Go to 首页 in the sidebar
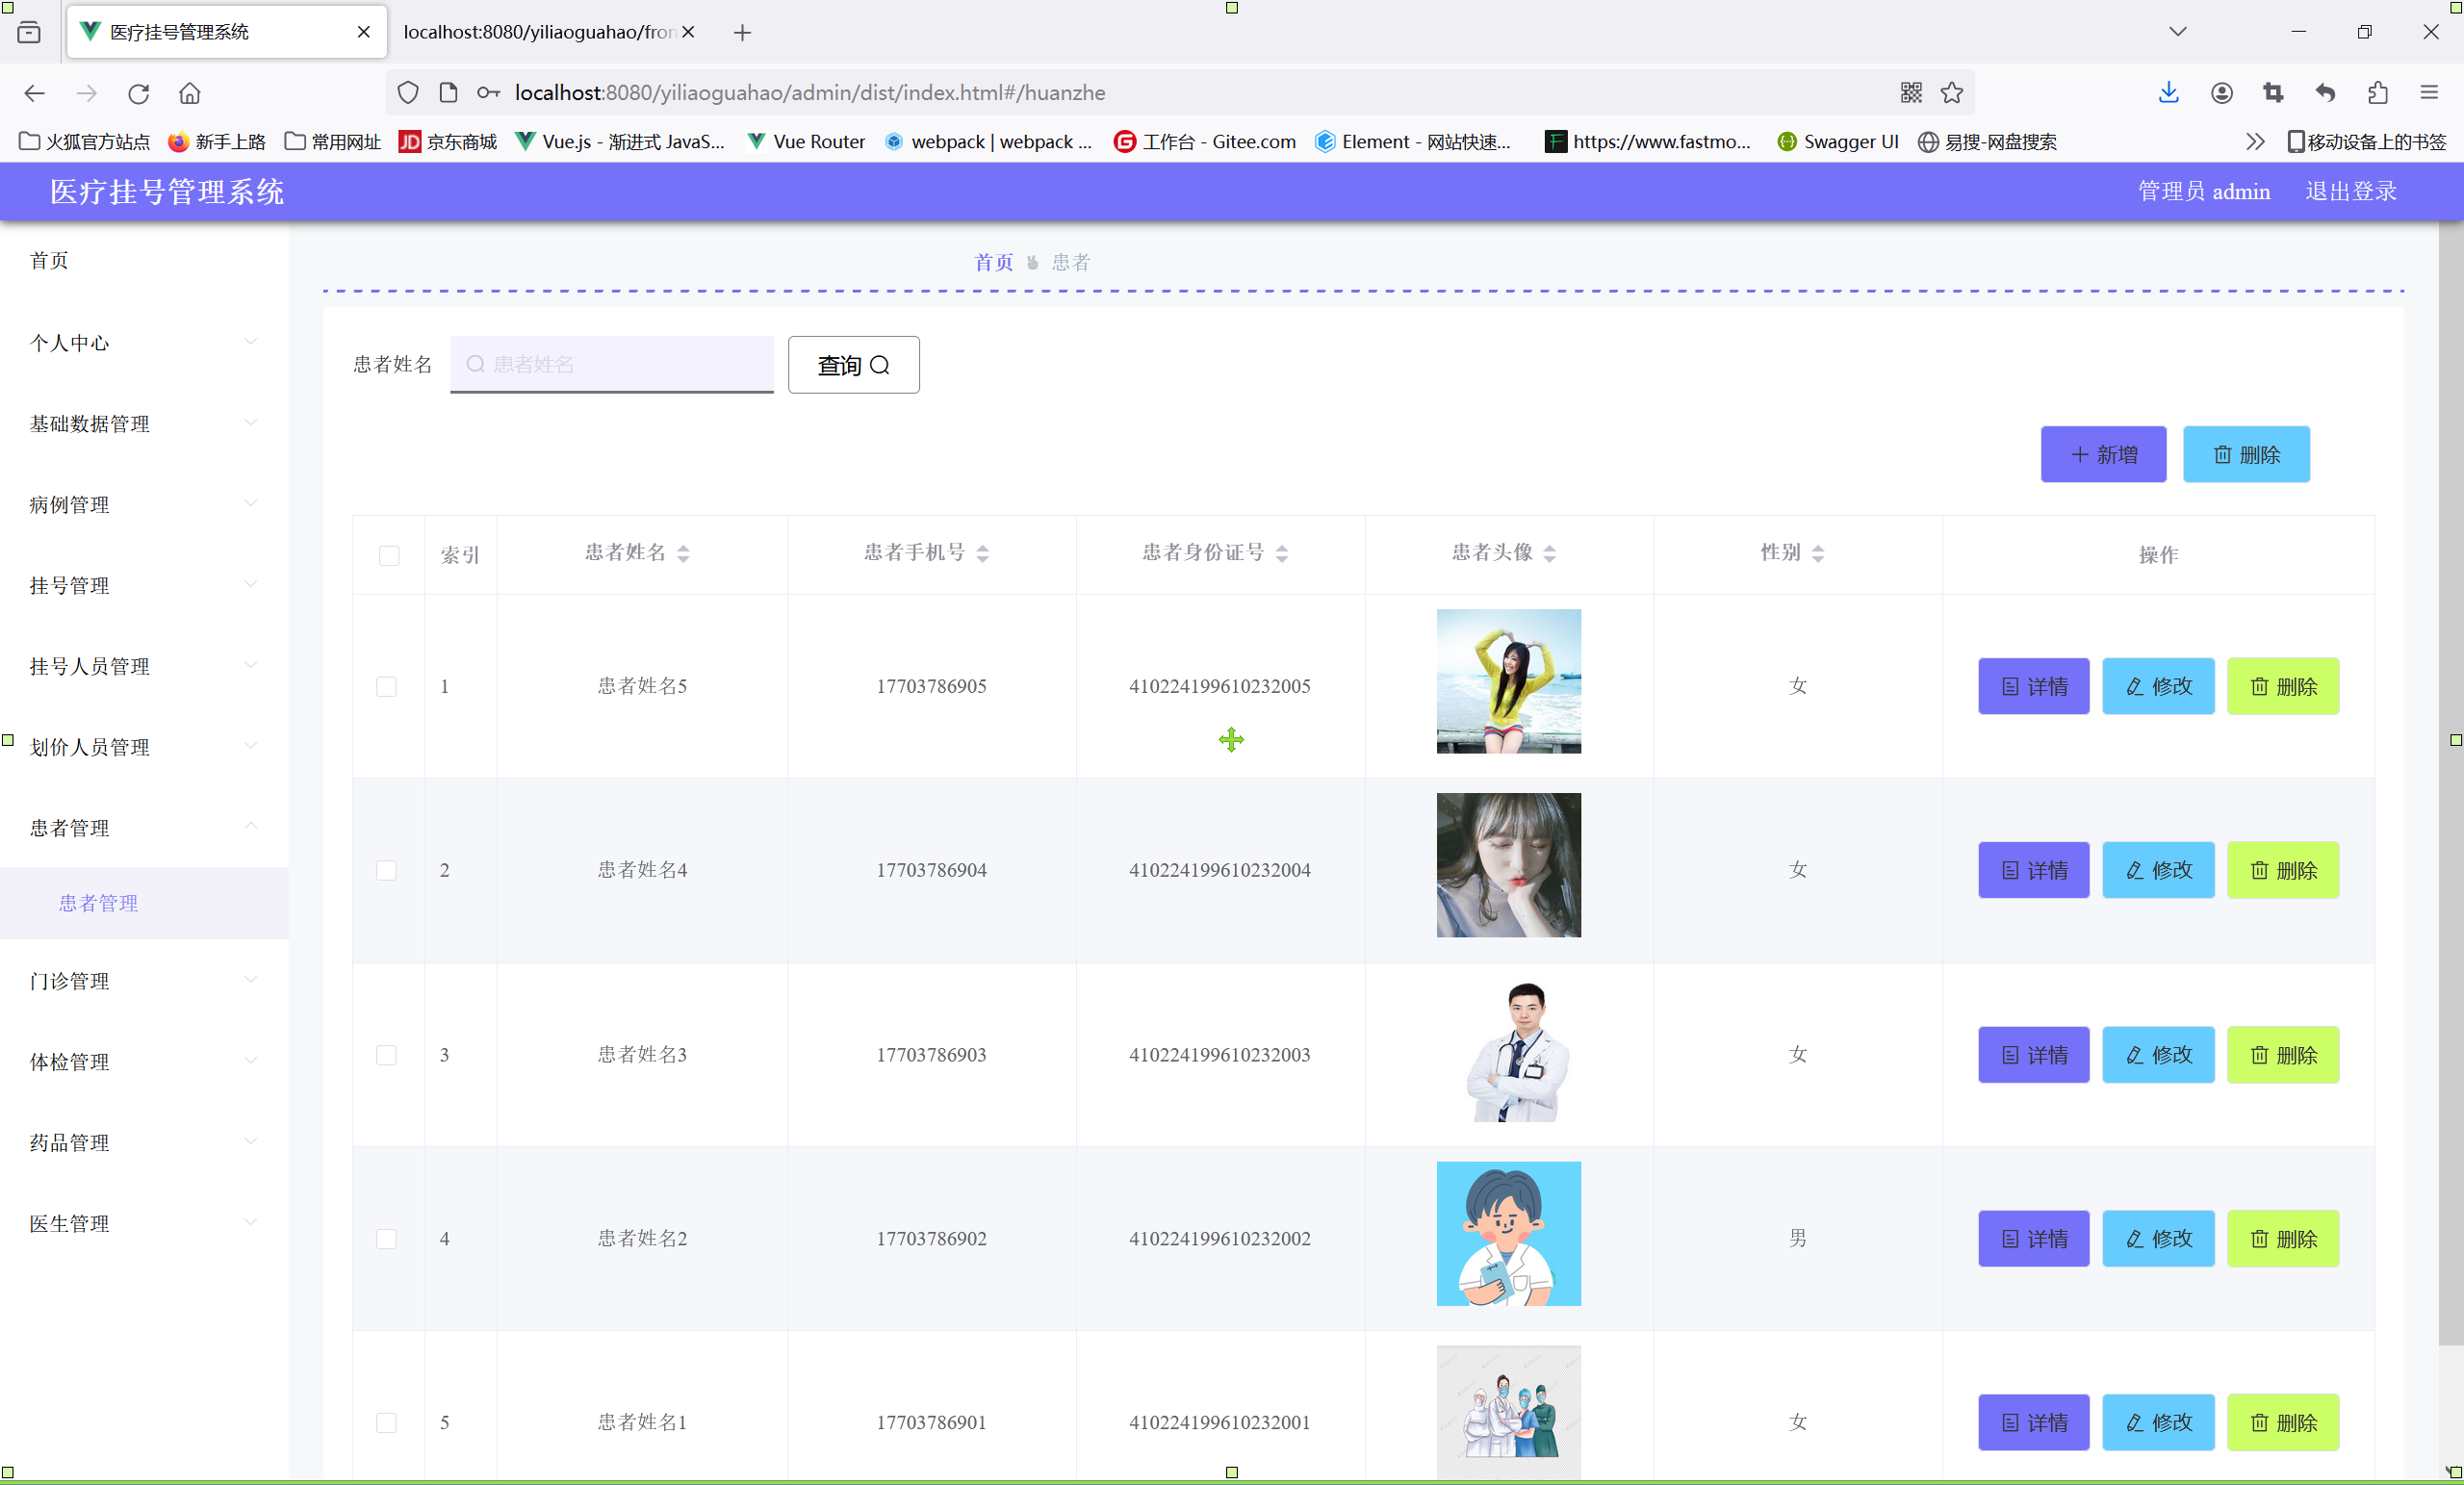This screenshot has width=2464, height=1485. [x=50, y=261]
